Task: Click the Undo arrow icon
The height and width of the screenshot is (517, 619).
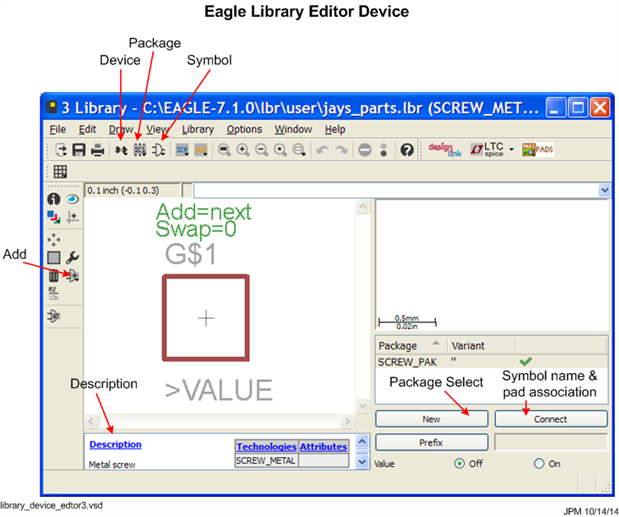Action: click(323, 150)
